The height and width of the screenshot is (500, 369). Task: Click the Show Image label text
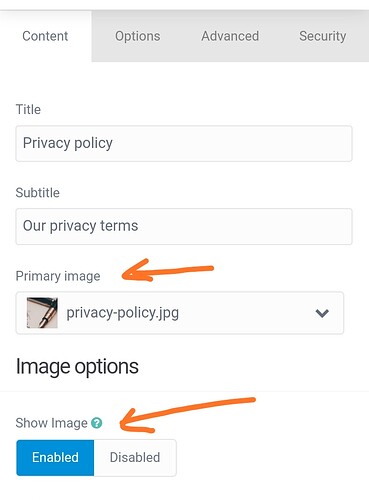click(x=52, y=423)
